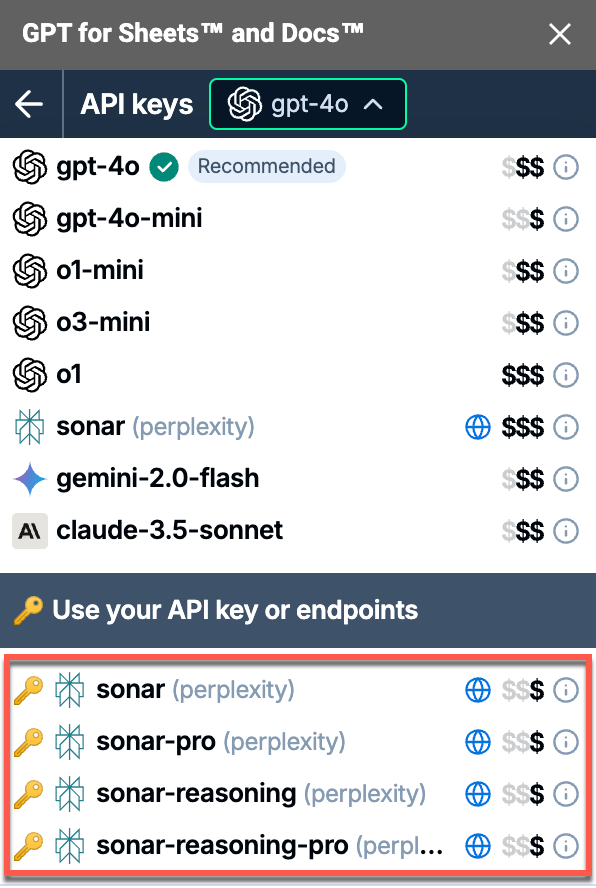Select gpt-4o recommended model
This screenshot has height=888, width=596.
point(298,167)
